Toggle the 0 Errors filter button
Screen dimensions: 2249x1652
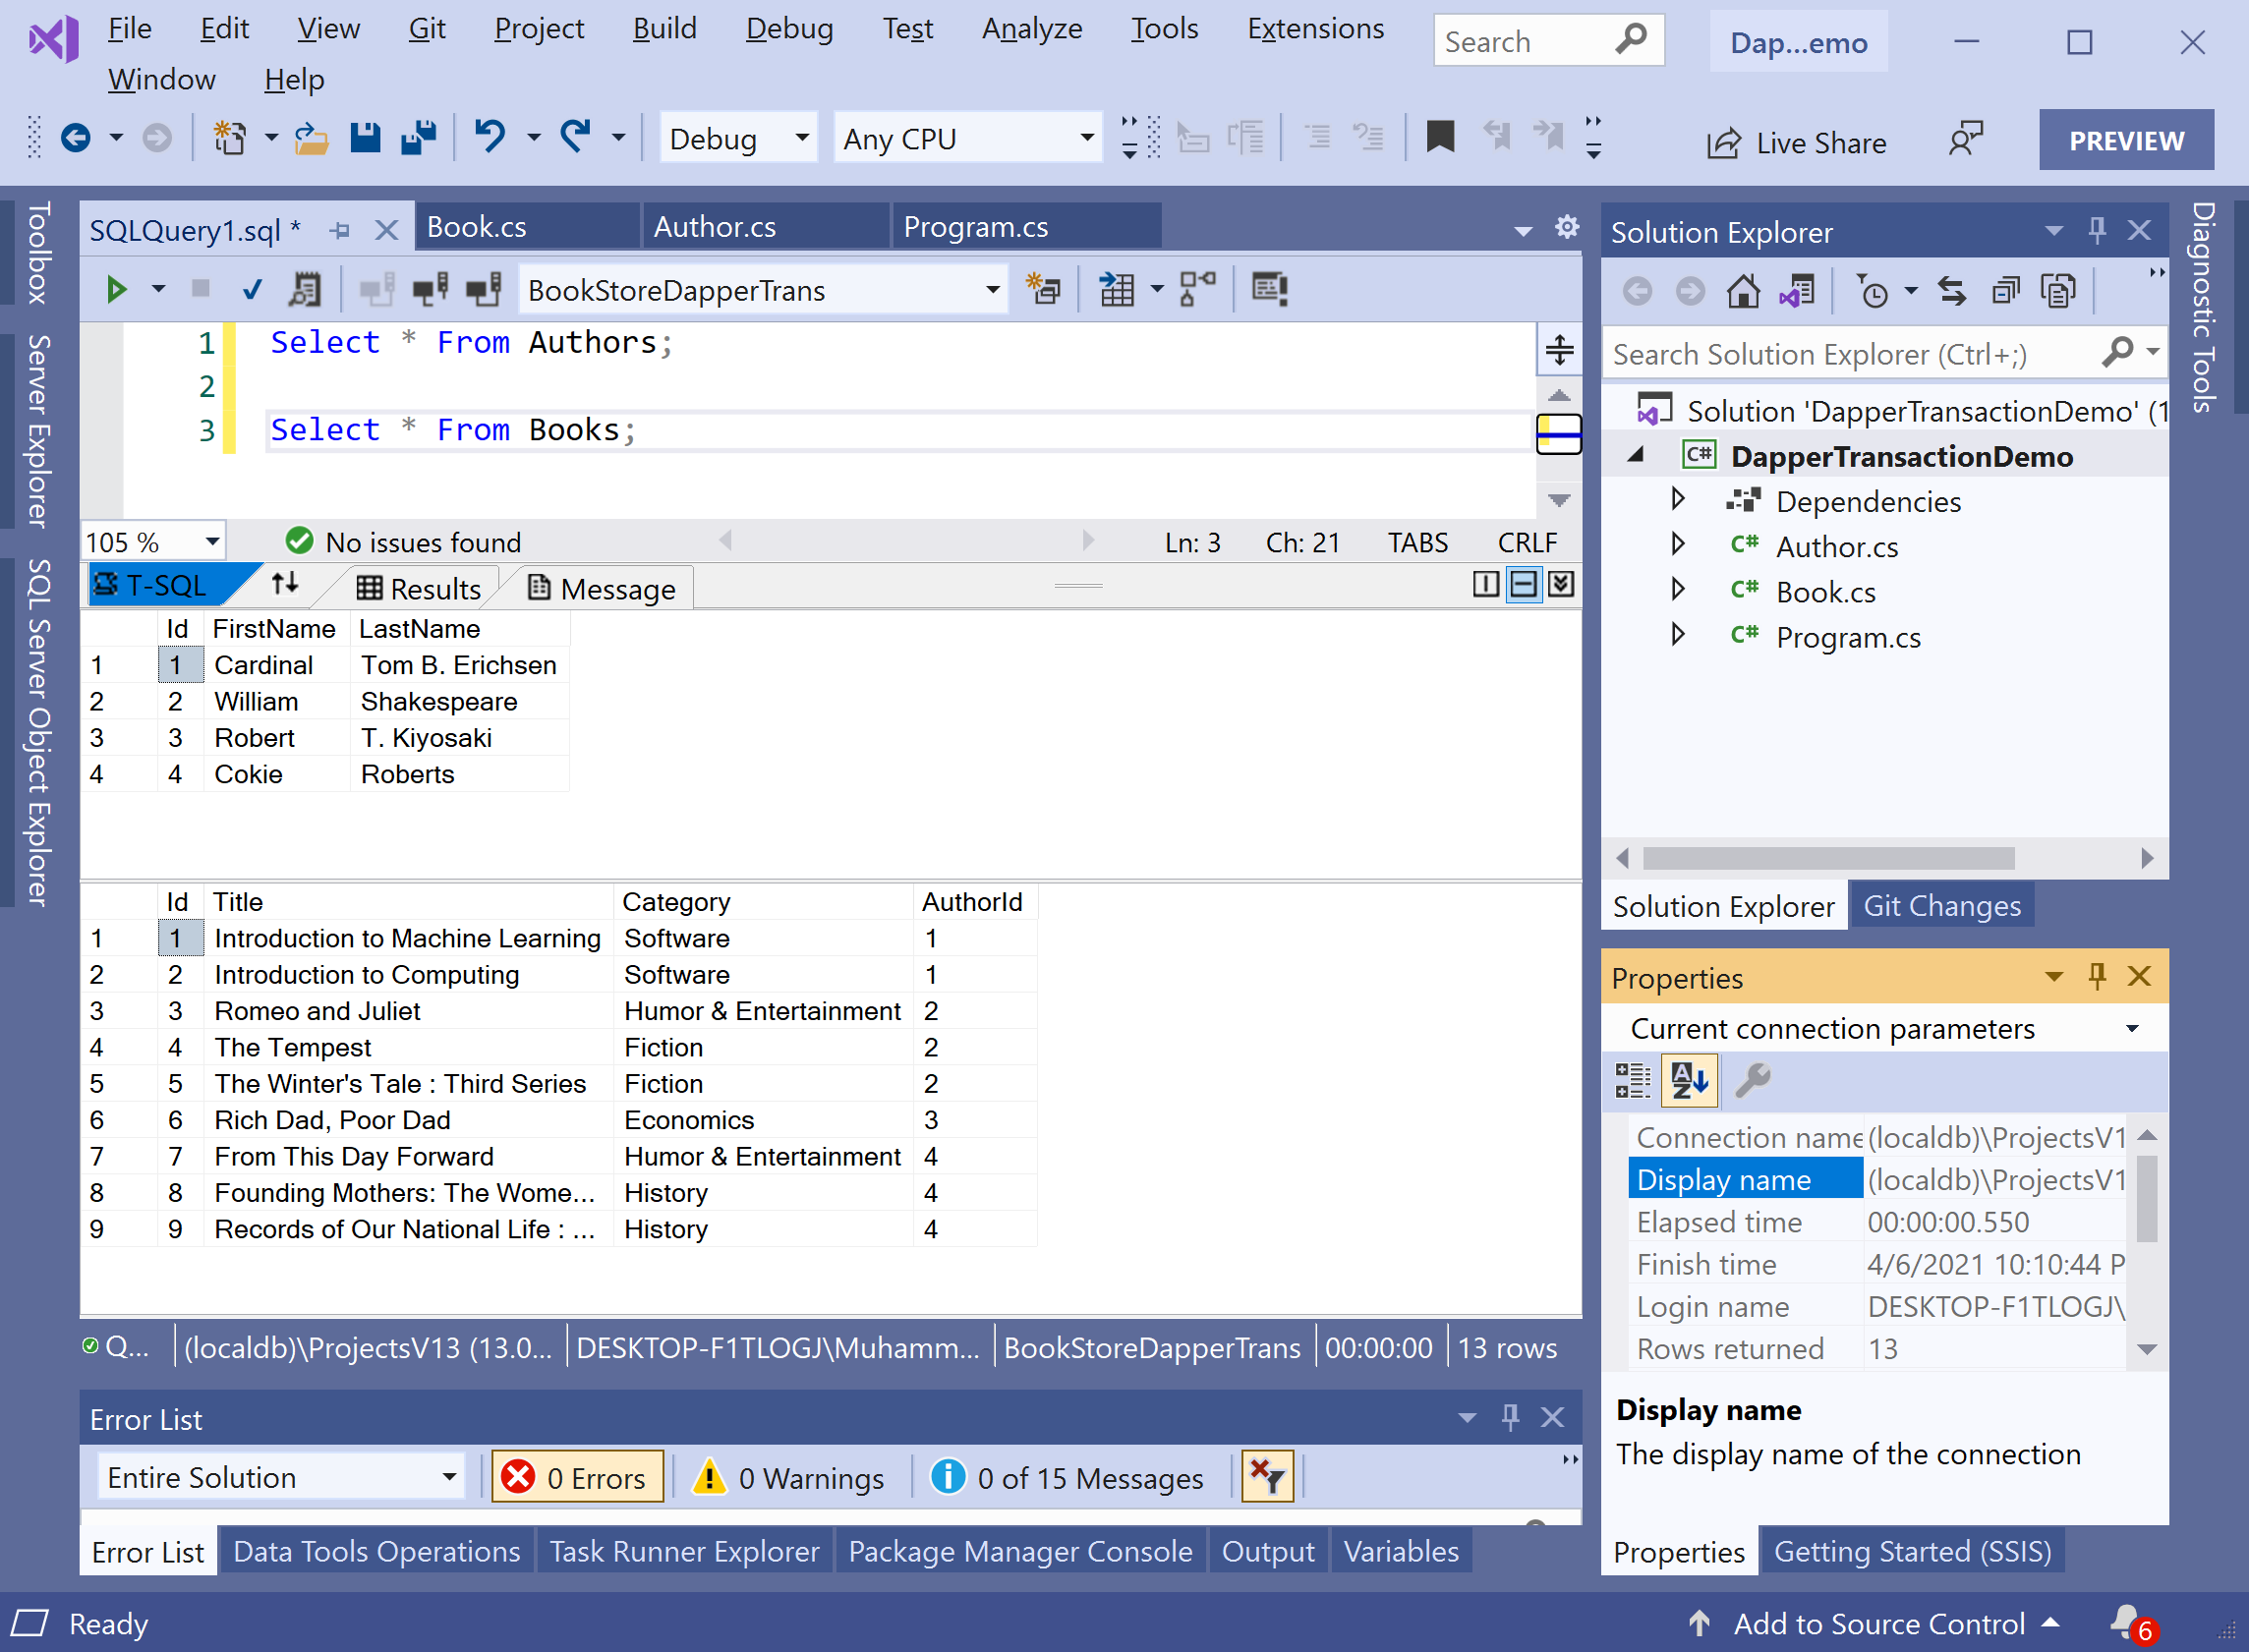(x=577, y=1477)
